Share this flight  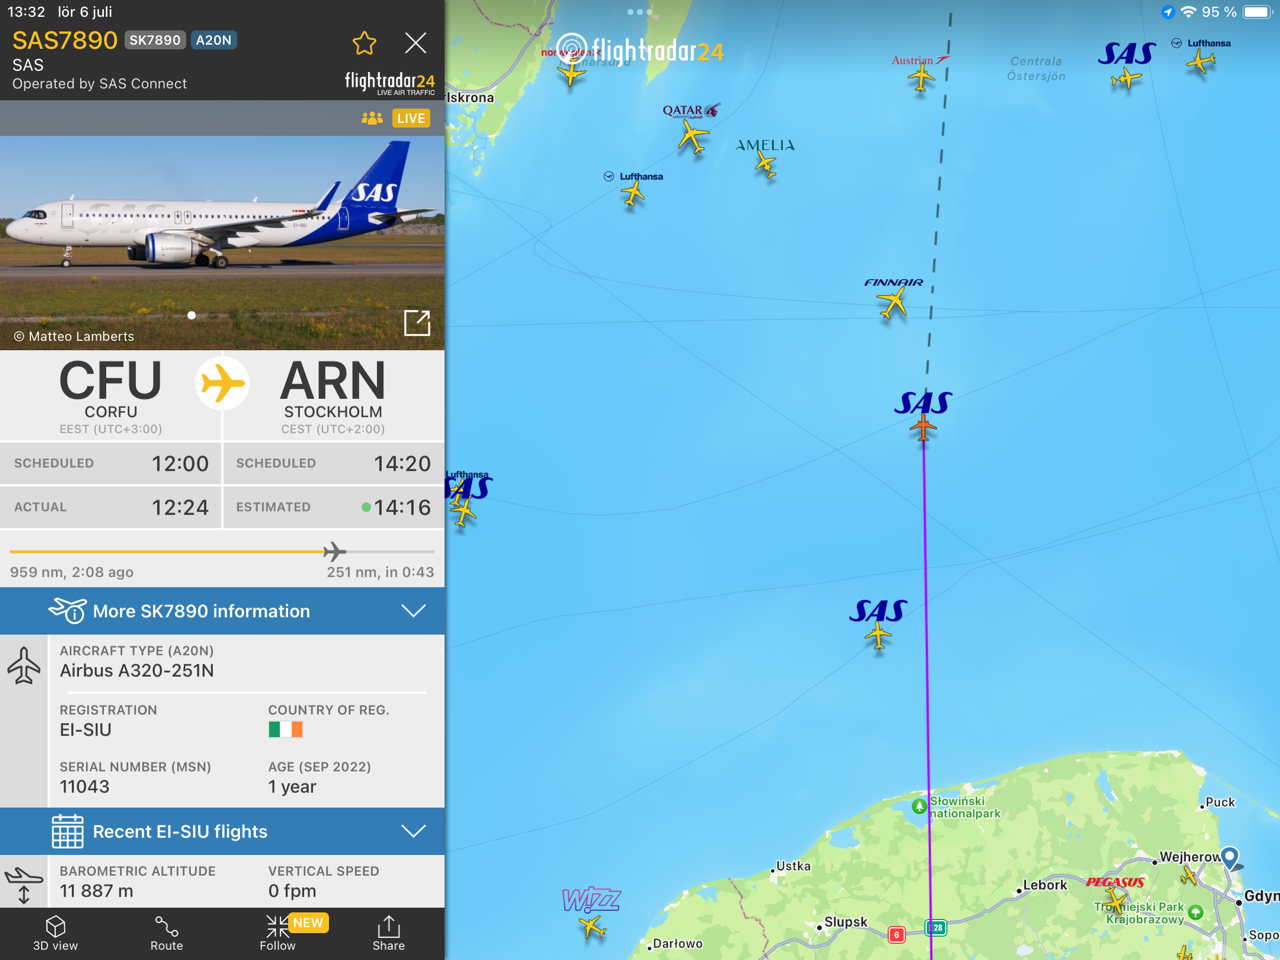[x=389, y=934]
